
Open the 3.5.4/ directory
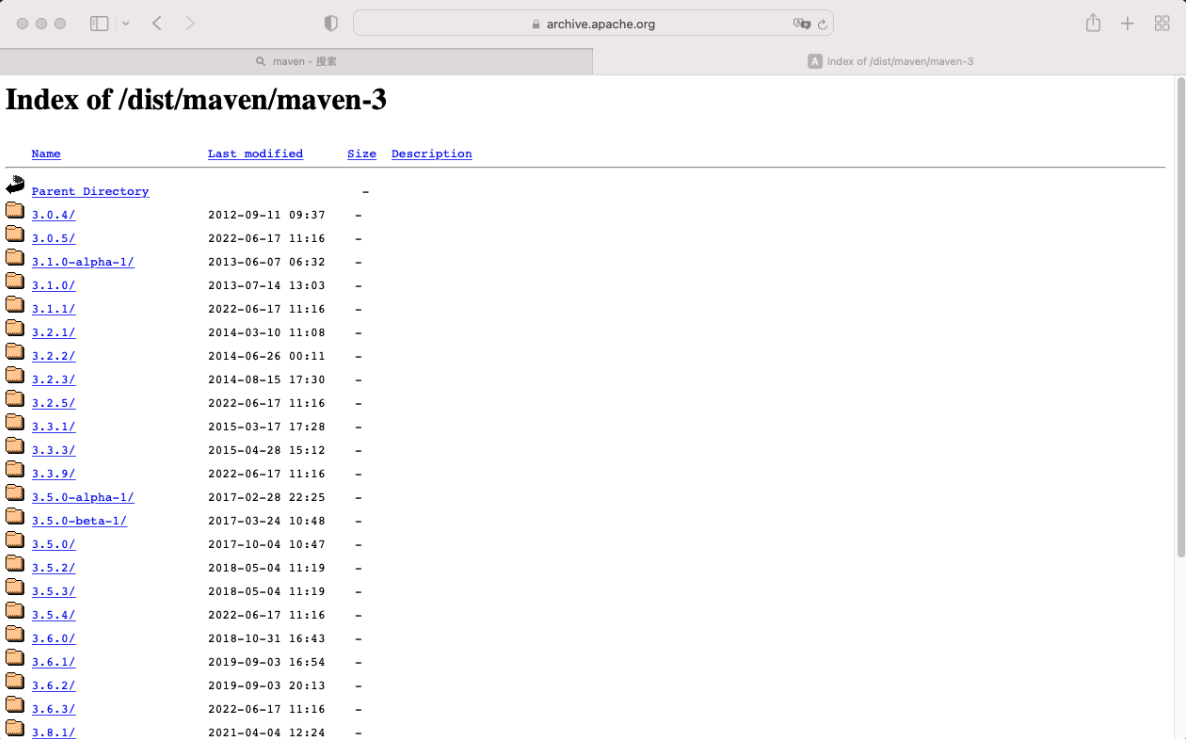click(53, 615)
